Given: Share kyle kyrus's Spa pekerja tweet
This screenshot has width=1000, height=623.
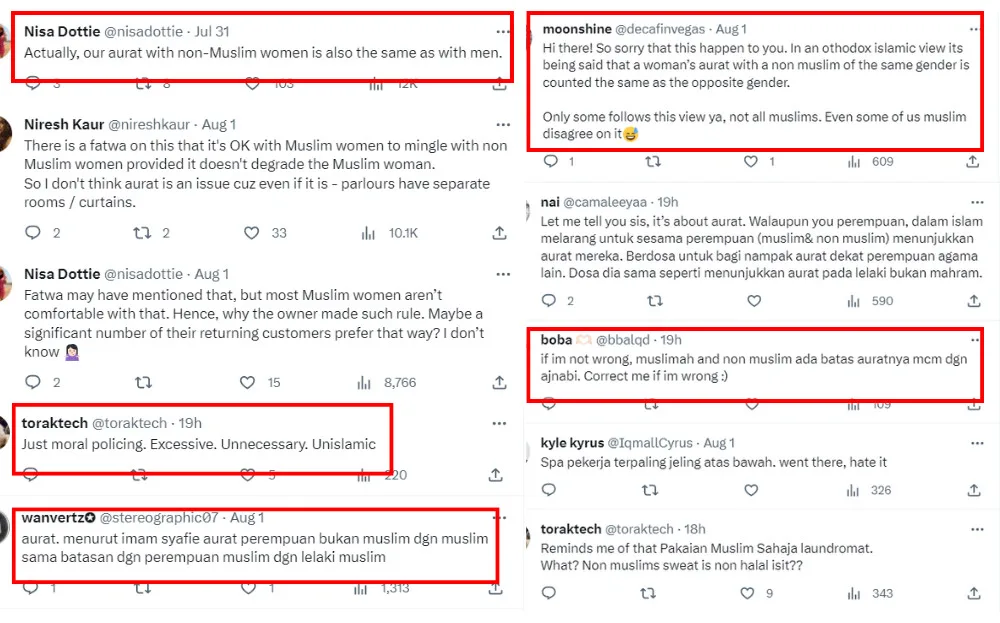Looking at the screenshot, I should tap(974, 490).
